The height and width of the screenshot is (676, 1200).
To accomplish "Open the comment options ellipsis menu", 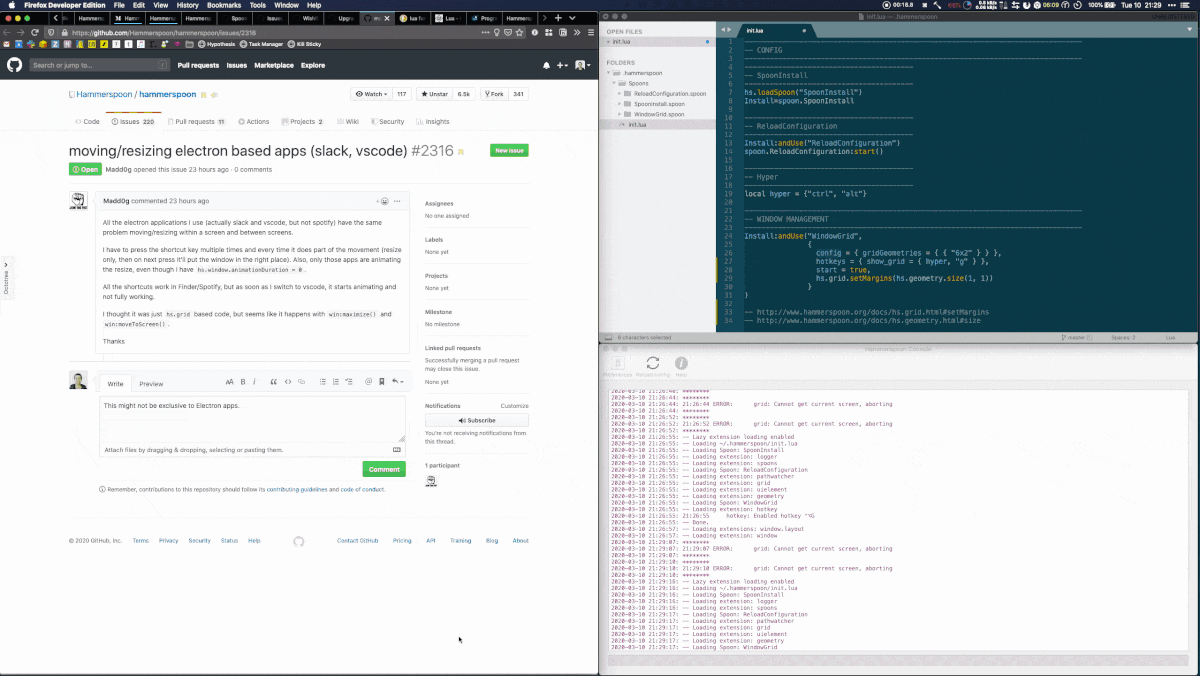I will point(397,200).
